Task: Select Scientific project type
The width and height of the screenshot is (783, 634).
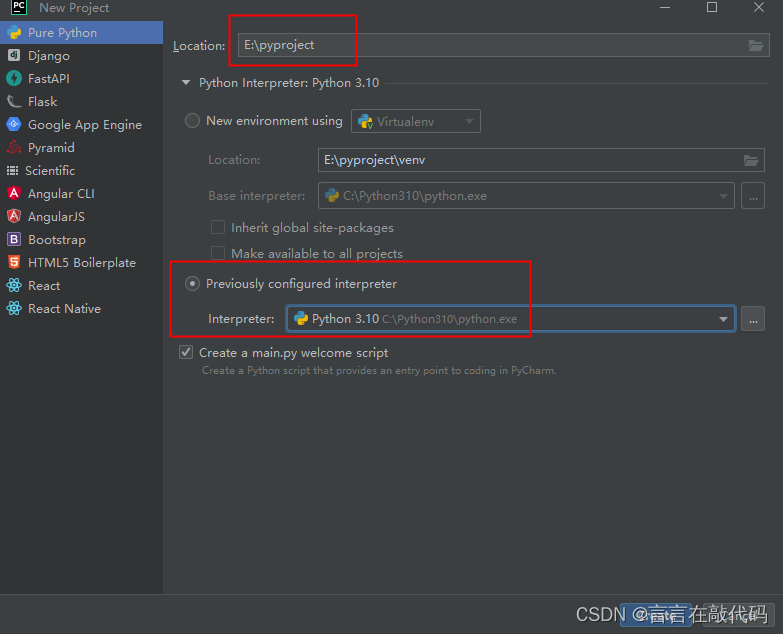Action: pyautogui.click(x=81, y=170)
